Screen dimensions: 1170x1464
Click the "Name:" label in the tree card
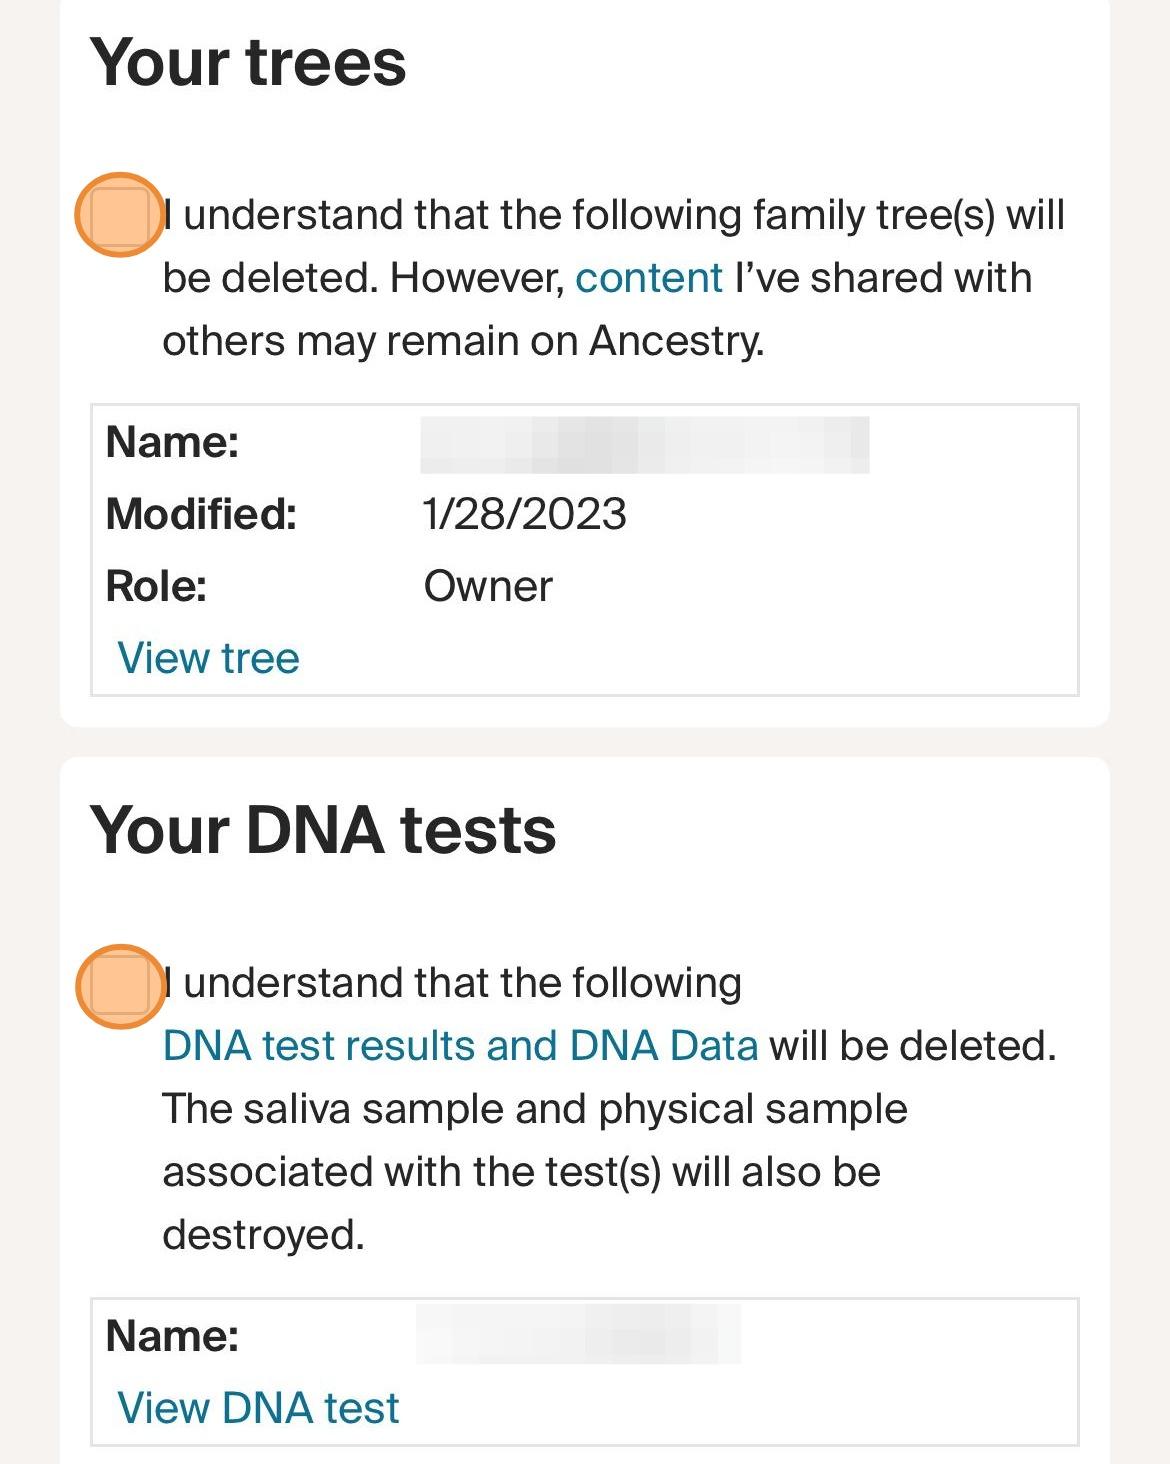point(172,442)
